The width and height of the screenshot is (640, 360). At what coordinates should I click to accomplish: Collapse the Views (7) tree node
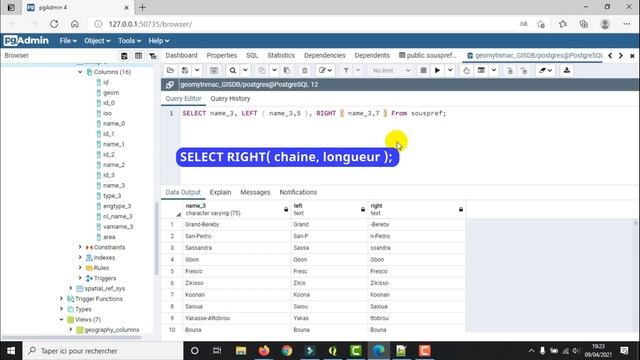point(62,320)
